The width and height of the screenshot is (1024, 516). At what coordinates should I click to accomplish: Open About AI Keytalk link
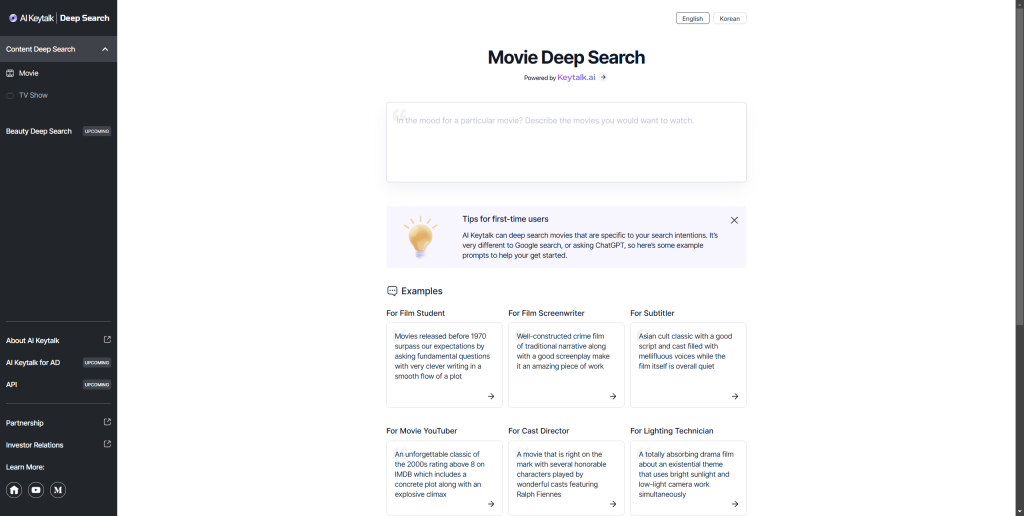click(x=33, y=340)
